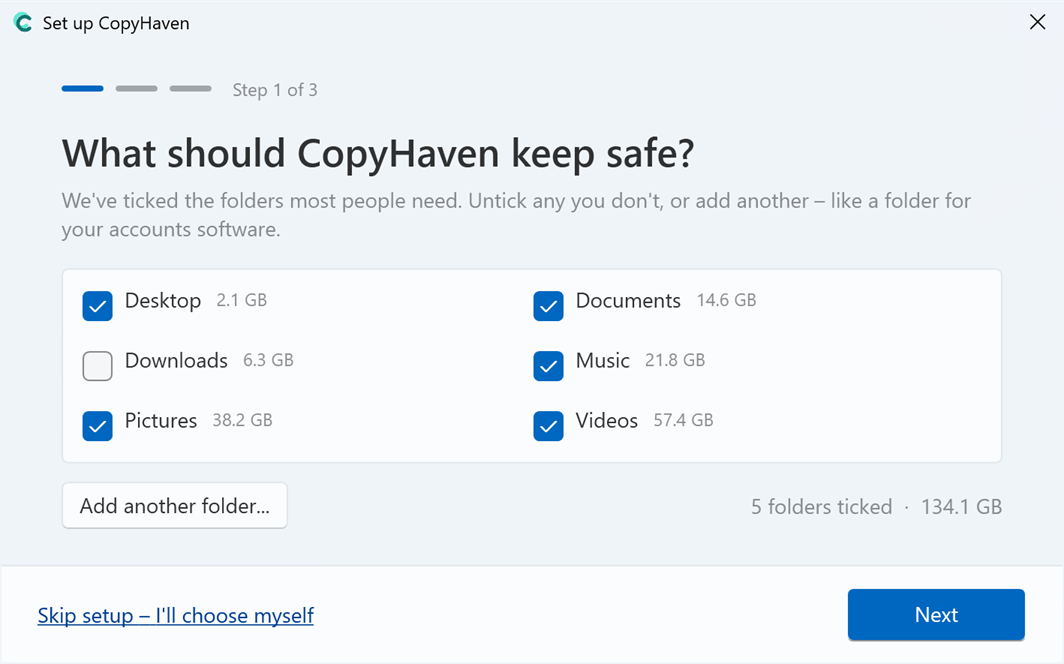Click the Pictures folder label
This screenshot has width=1064, height=664.
tap(161, 421)
